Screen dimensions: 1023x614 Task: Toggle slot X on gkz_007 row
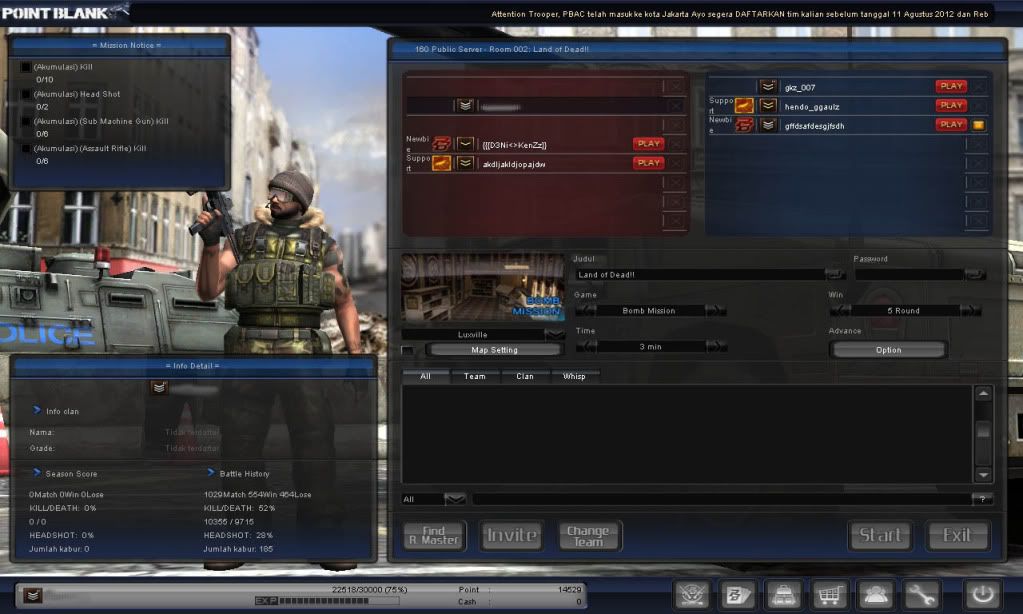(x=978, y=86)
